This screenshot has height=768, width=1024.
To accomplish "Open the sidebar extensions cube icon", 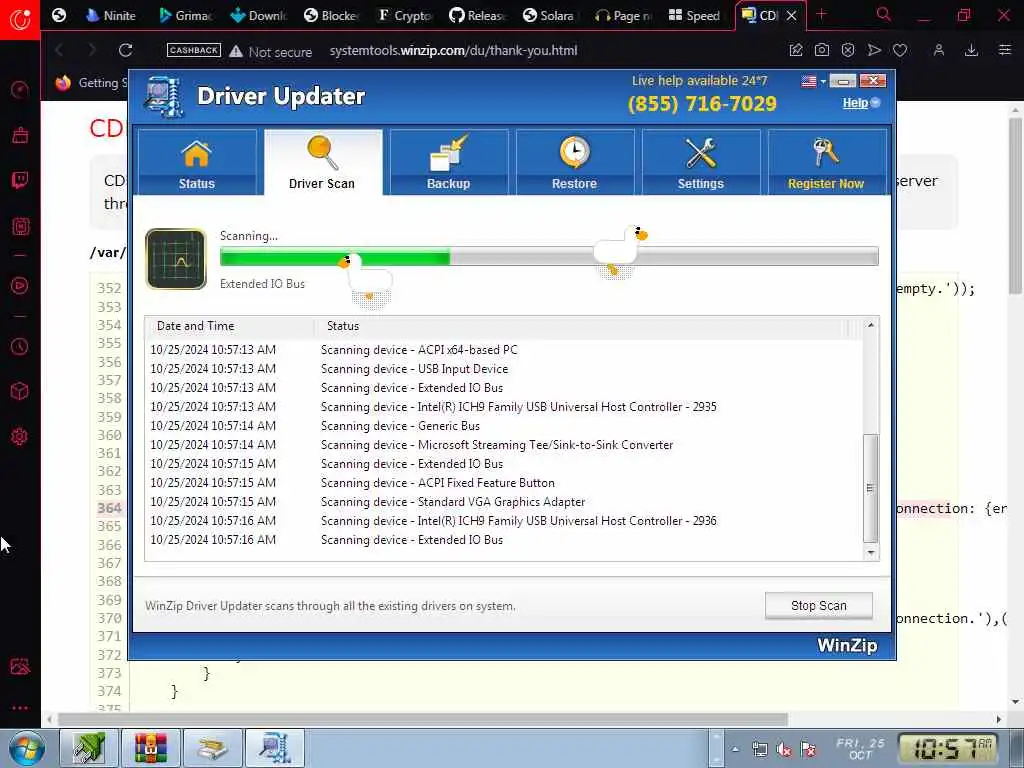I will click(x=20, y=391).
